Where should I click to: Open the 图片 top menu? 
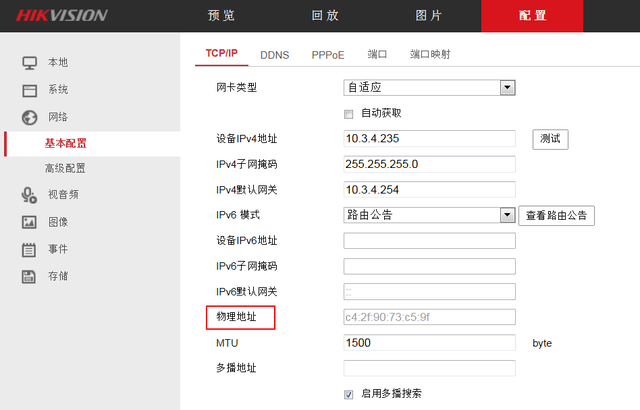pyautogui.click(x=429, y=16)
